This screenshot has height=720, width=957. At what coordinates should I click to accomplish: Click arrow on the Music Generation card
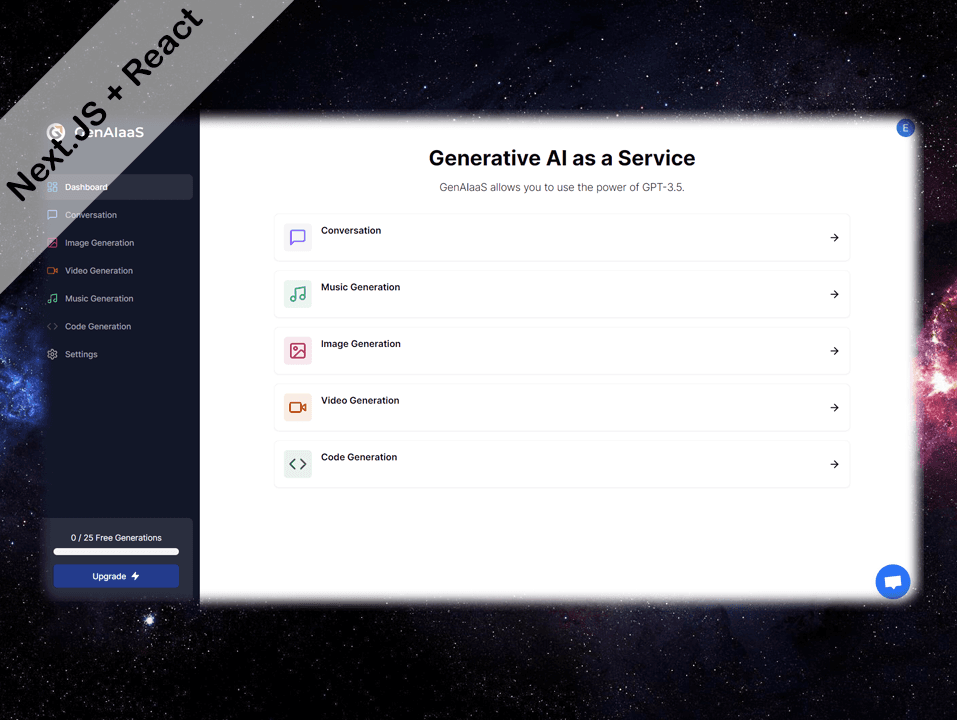coord(834,294)
